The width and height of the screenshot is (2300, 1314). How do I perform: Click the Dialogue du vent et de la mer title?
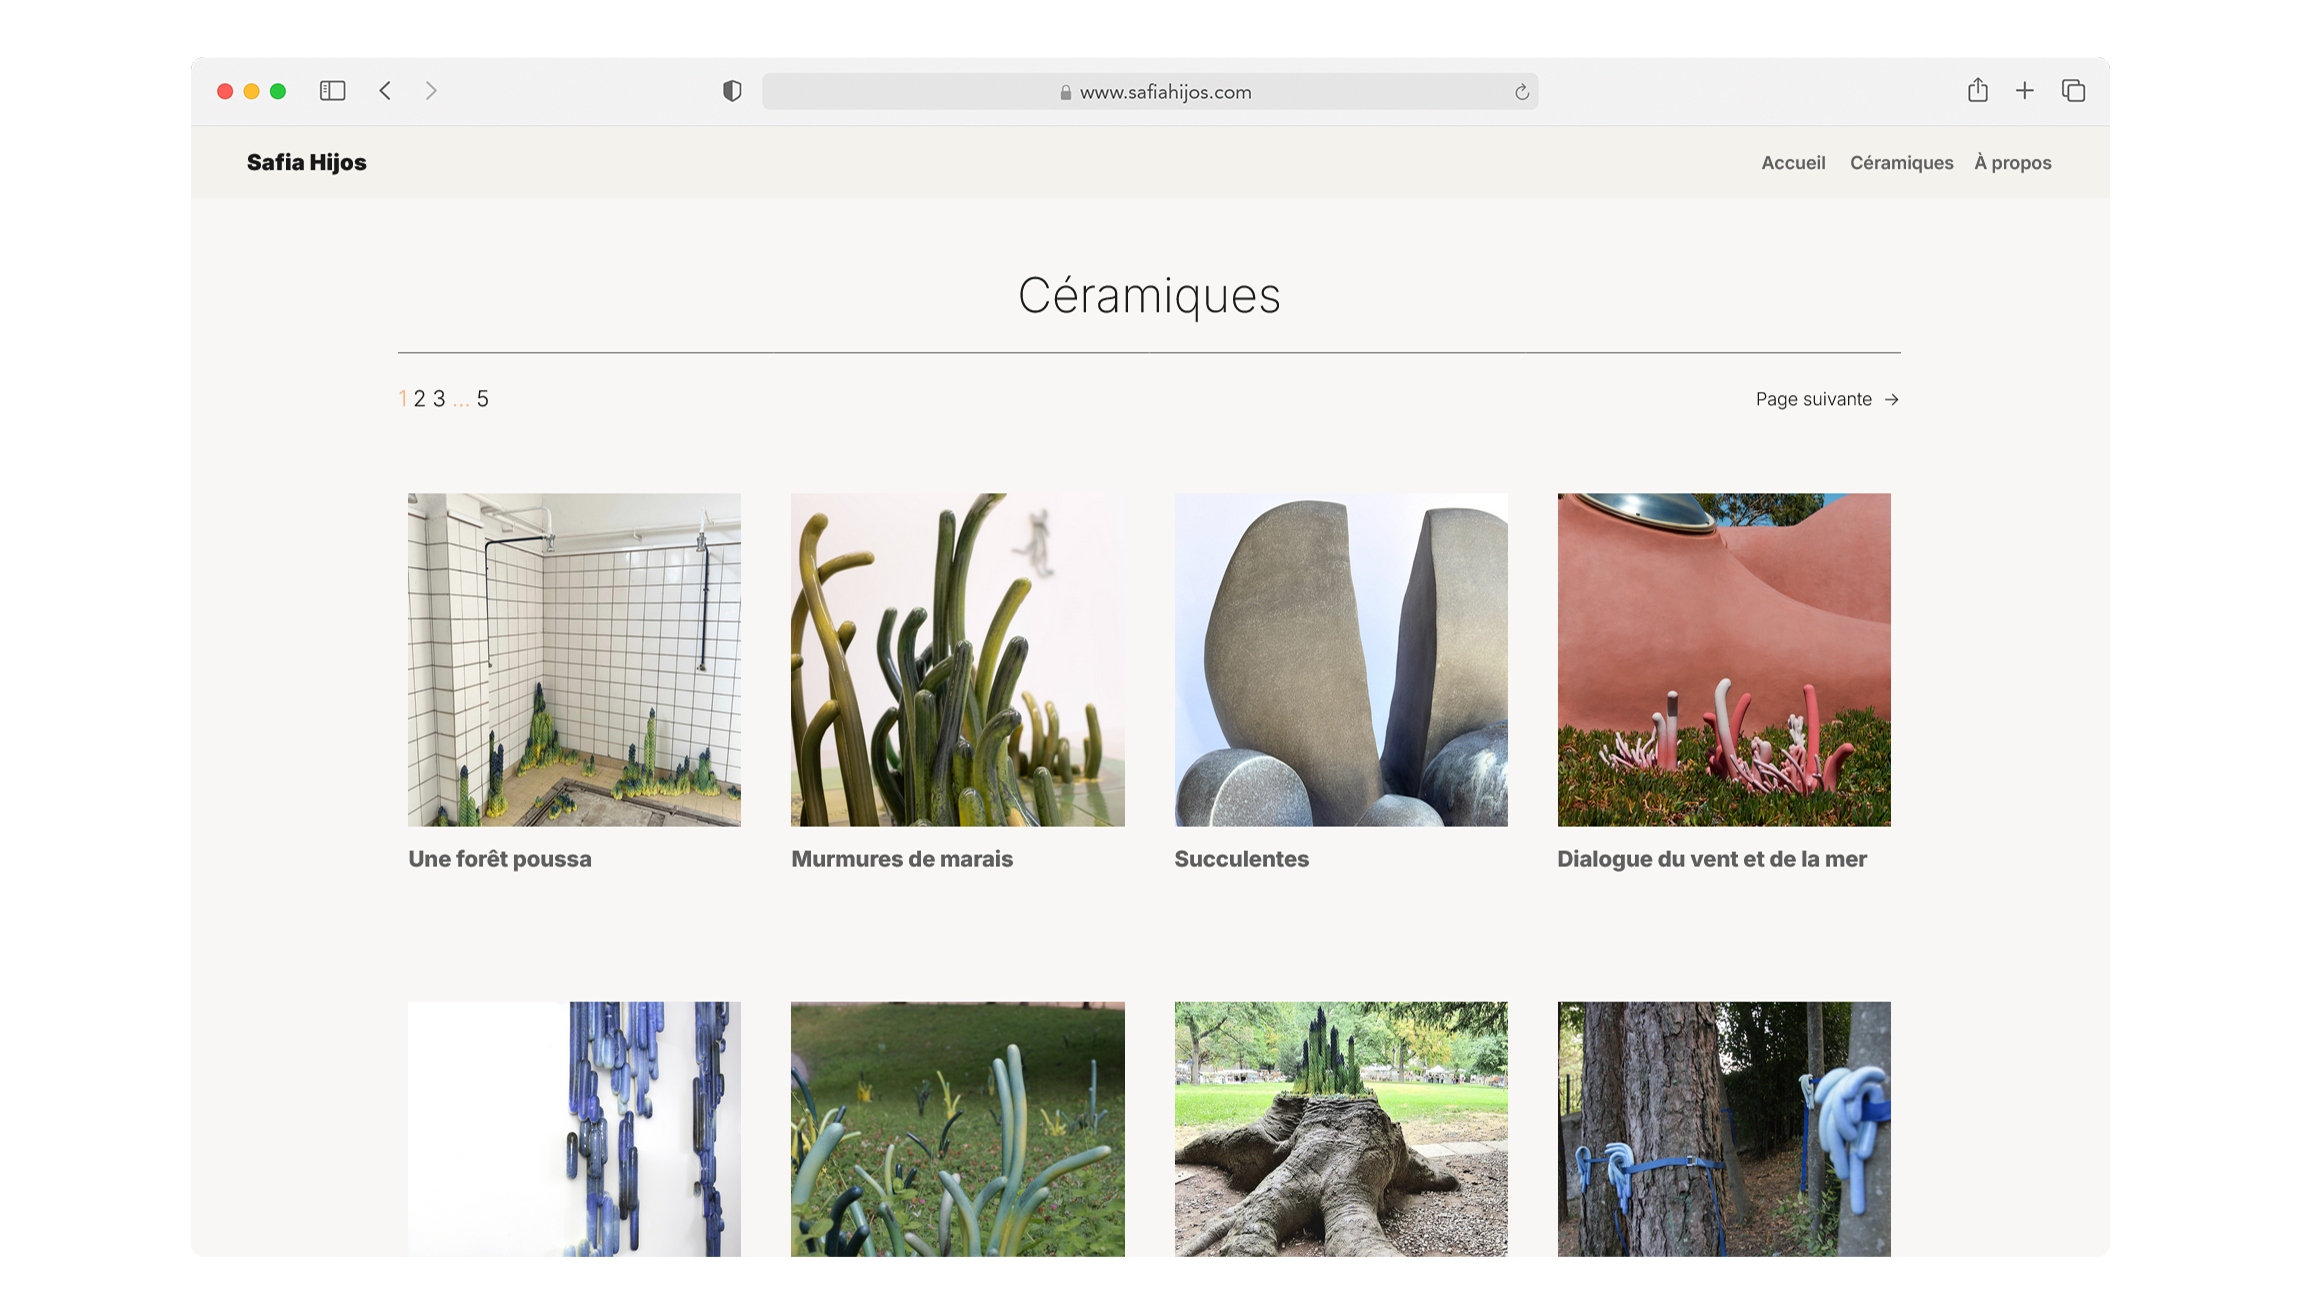(1712, 859)
